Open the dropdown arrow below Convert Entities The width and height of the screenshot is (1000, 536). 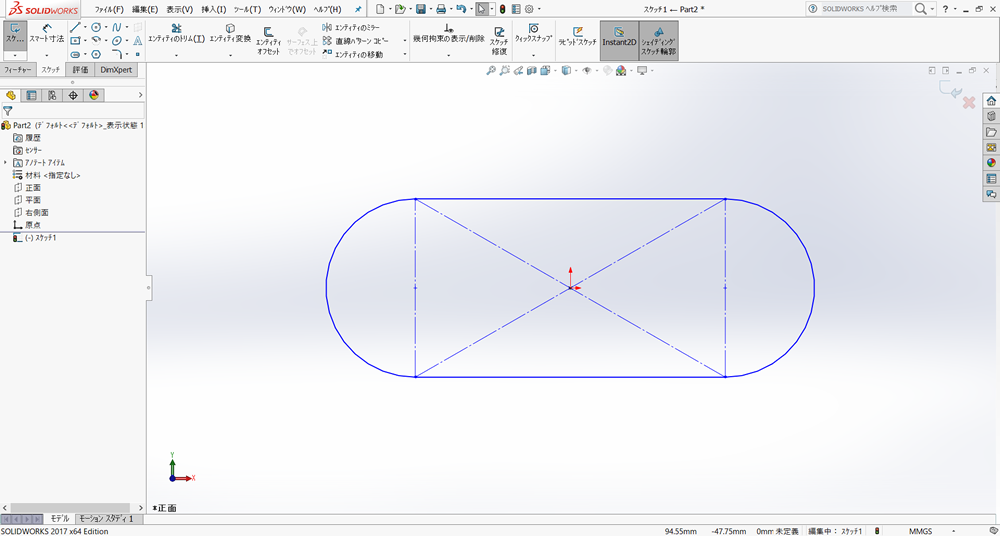pos(230,56)
